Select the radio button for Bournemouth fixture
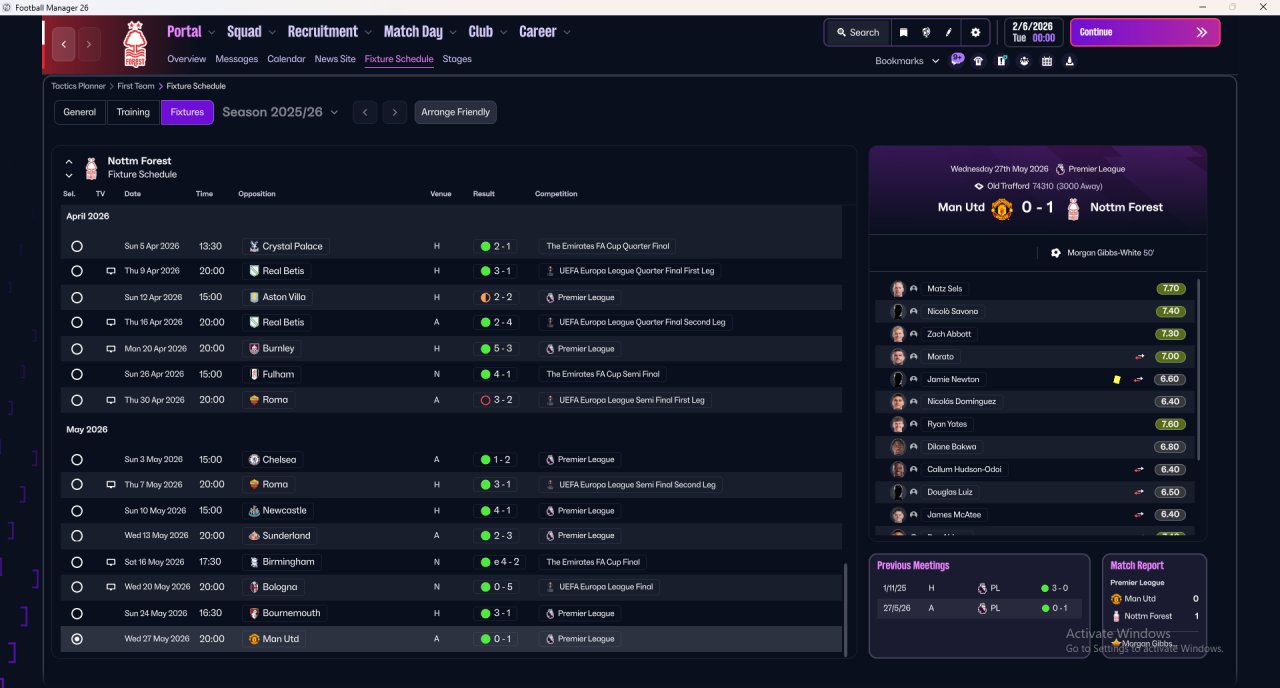 click(x=77, y=613)
